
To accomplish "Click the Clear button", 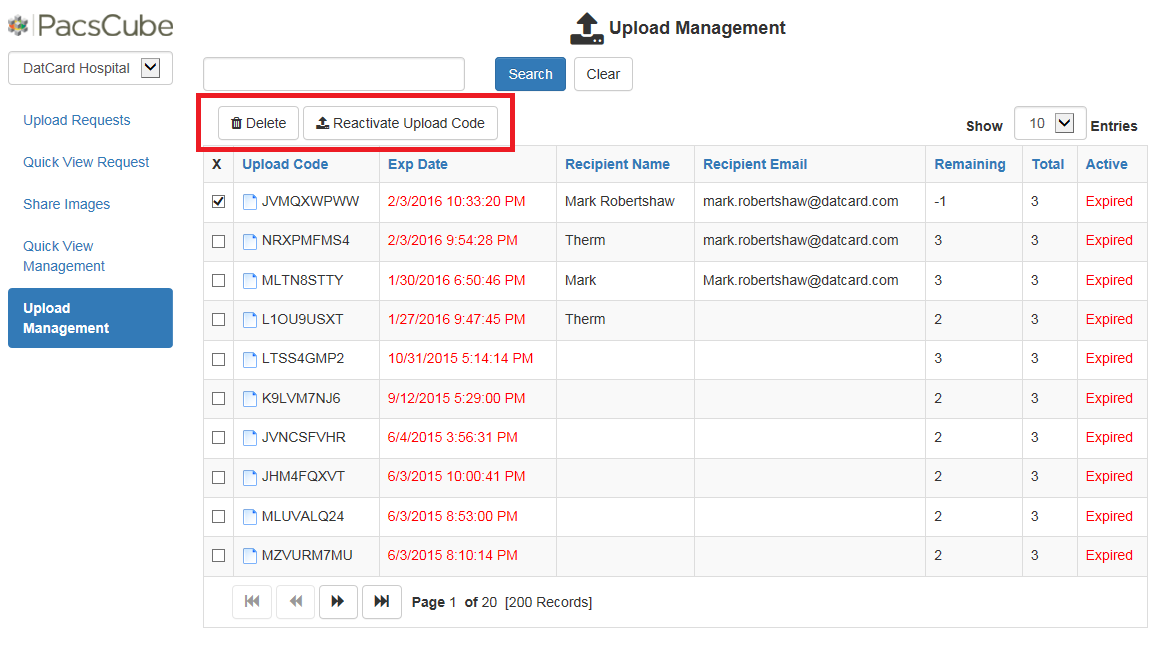I will tap(603, 74).
